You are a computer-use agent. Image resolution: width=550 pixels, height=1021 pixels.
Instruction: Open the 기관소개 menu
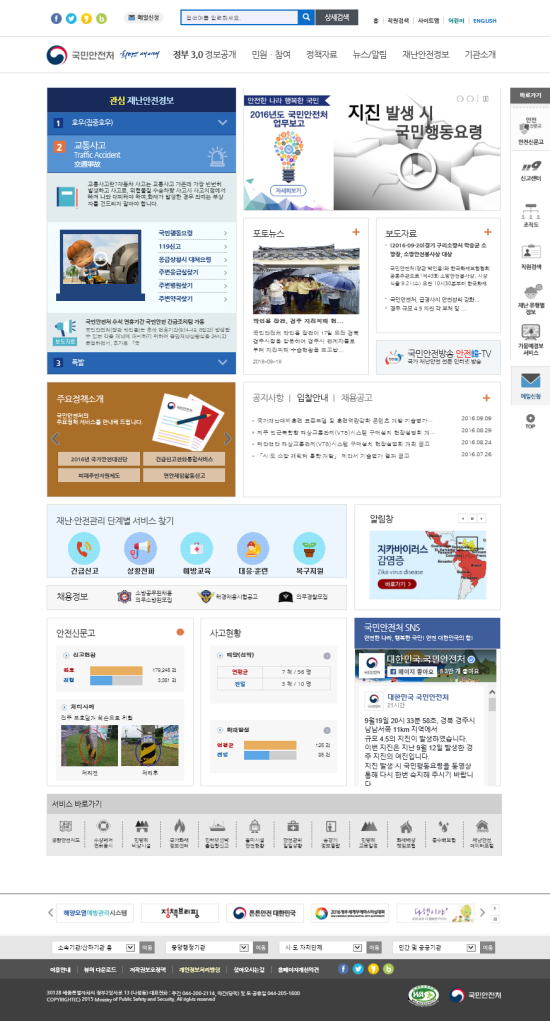[480, 55]
